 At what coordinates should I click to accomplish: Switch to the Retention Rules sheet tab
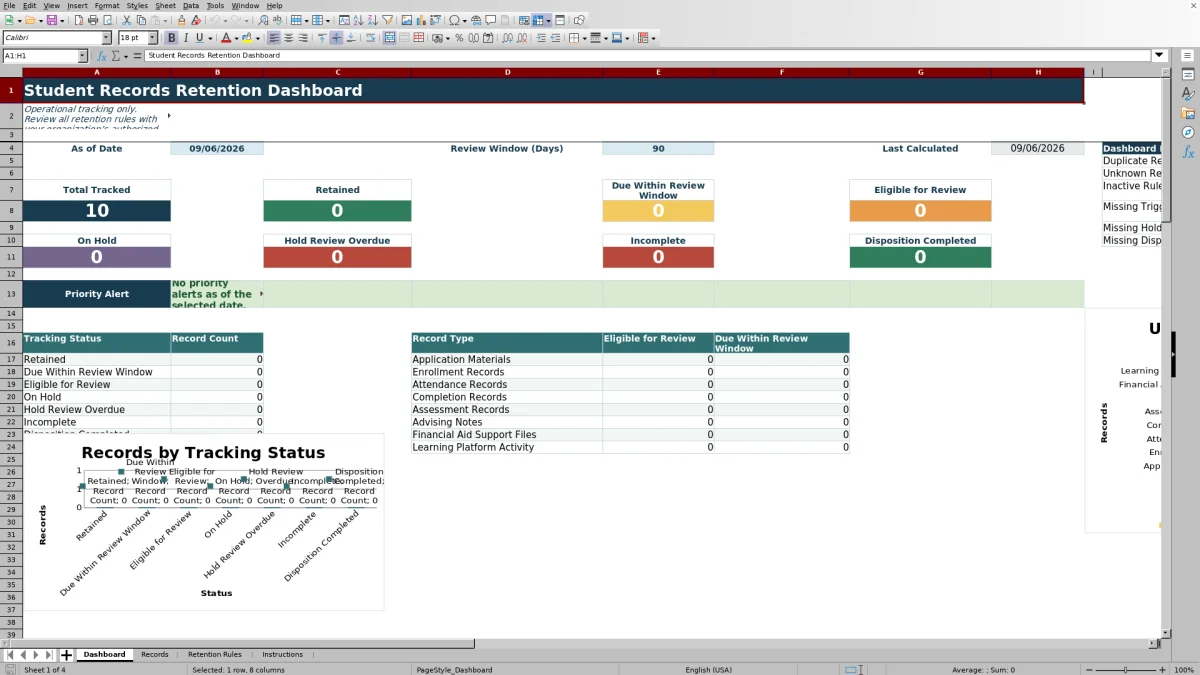(x=215, y=655)
